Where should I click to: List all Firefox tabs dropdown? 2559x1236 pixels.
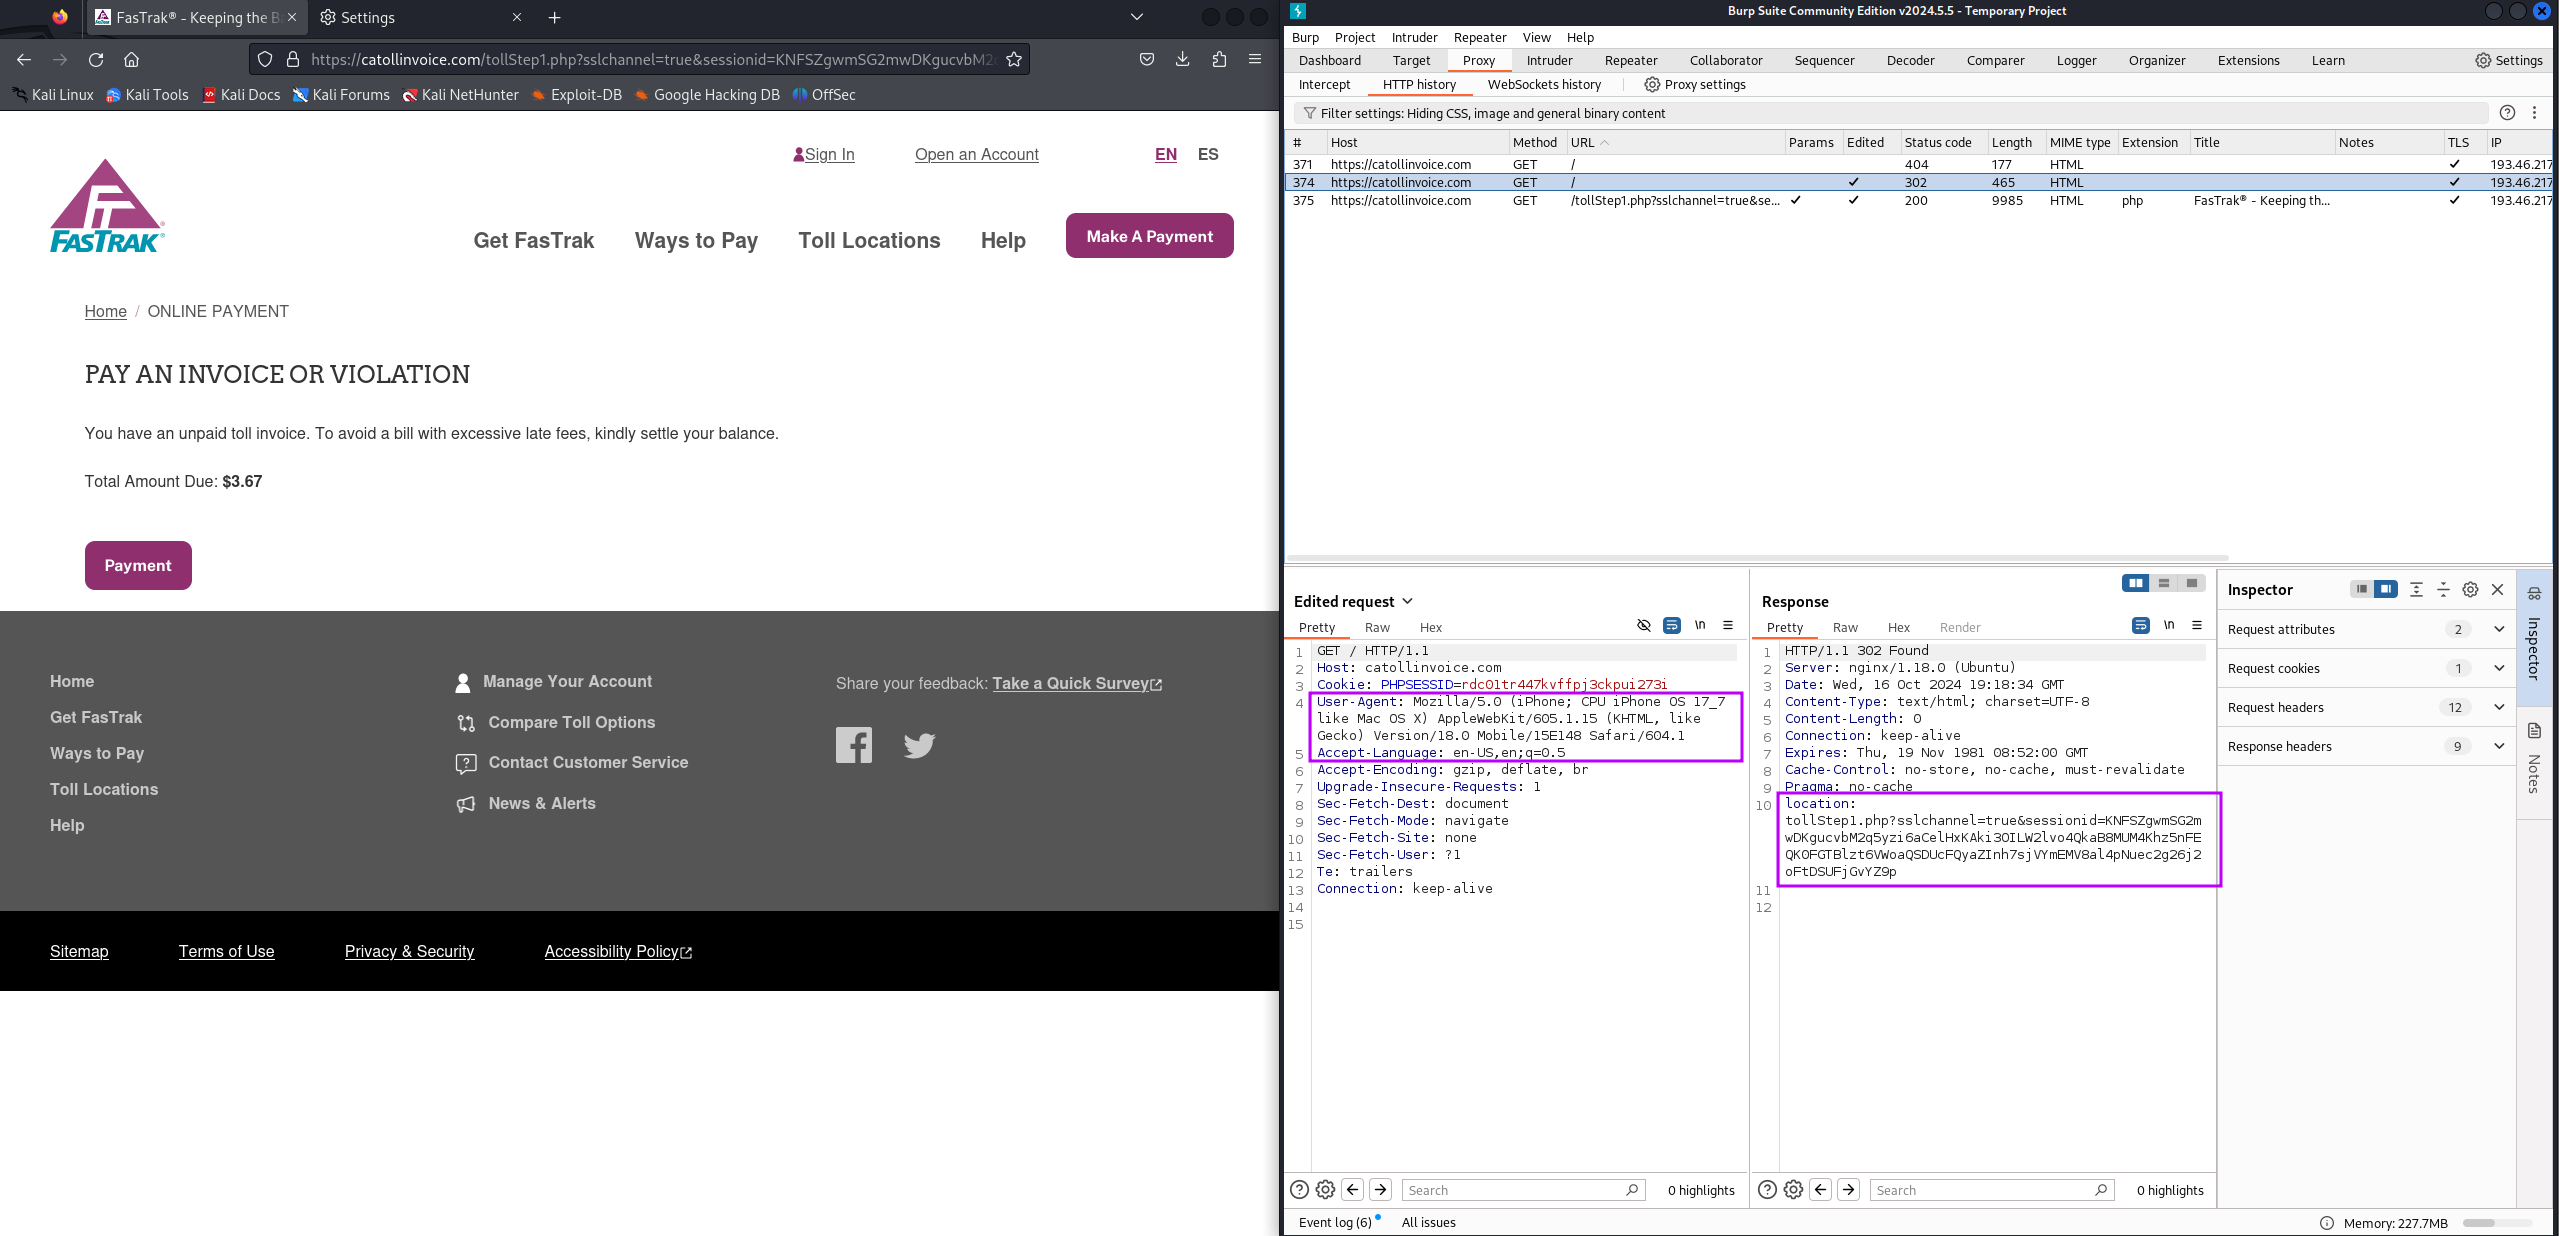[1136, 17]
